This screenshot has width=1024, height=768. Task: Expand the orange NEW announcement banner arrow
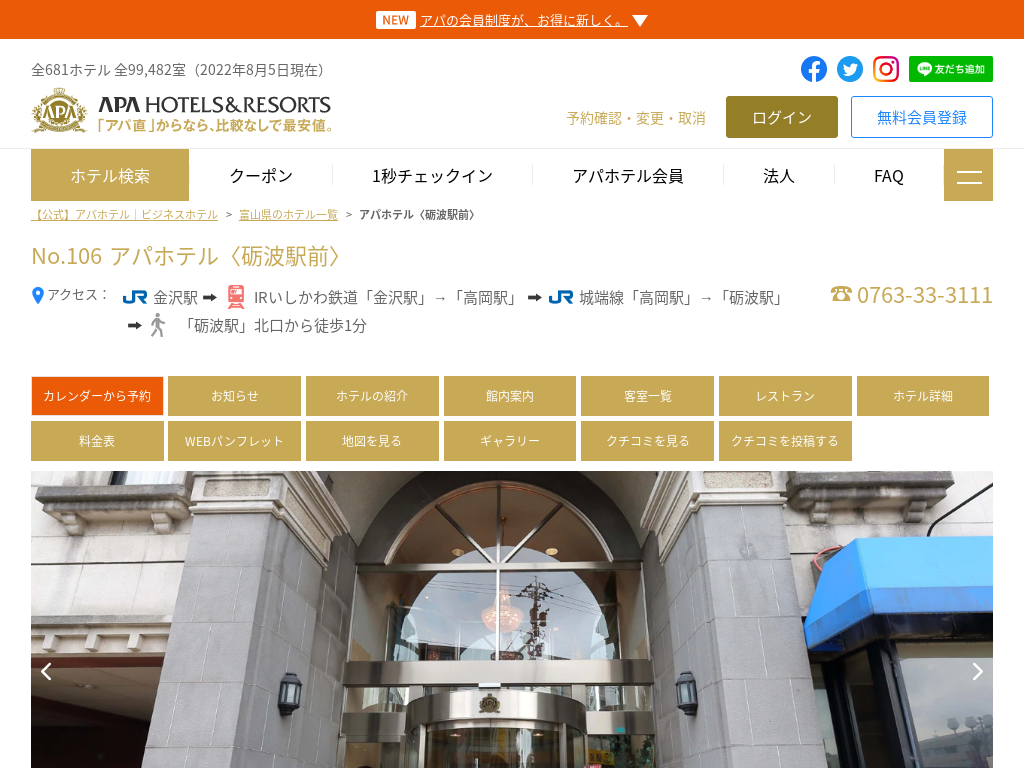[x=640, y=20]
